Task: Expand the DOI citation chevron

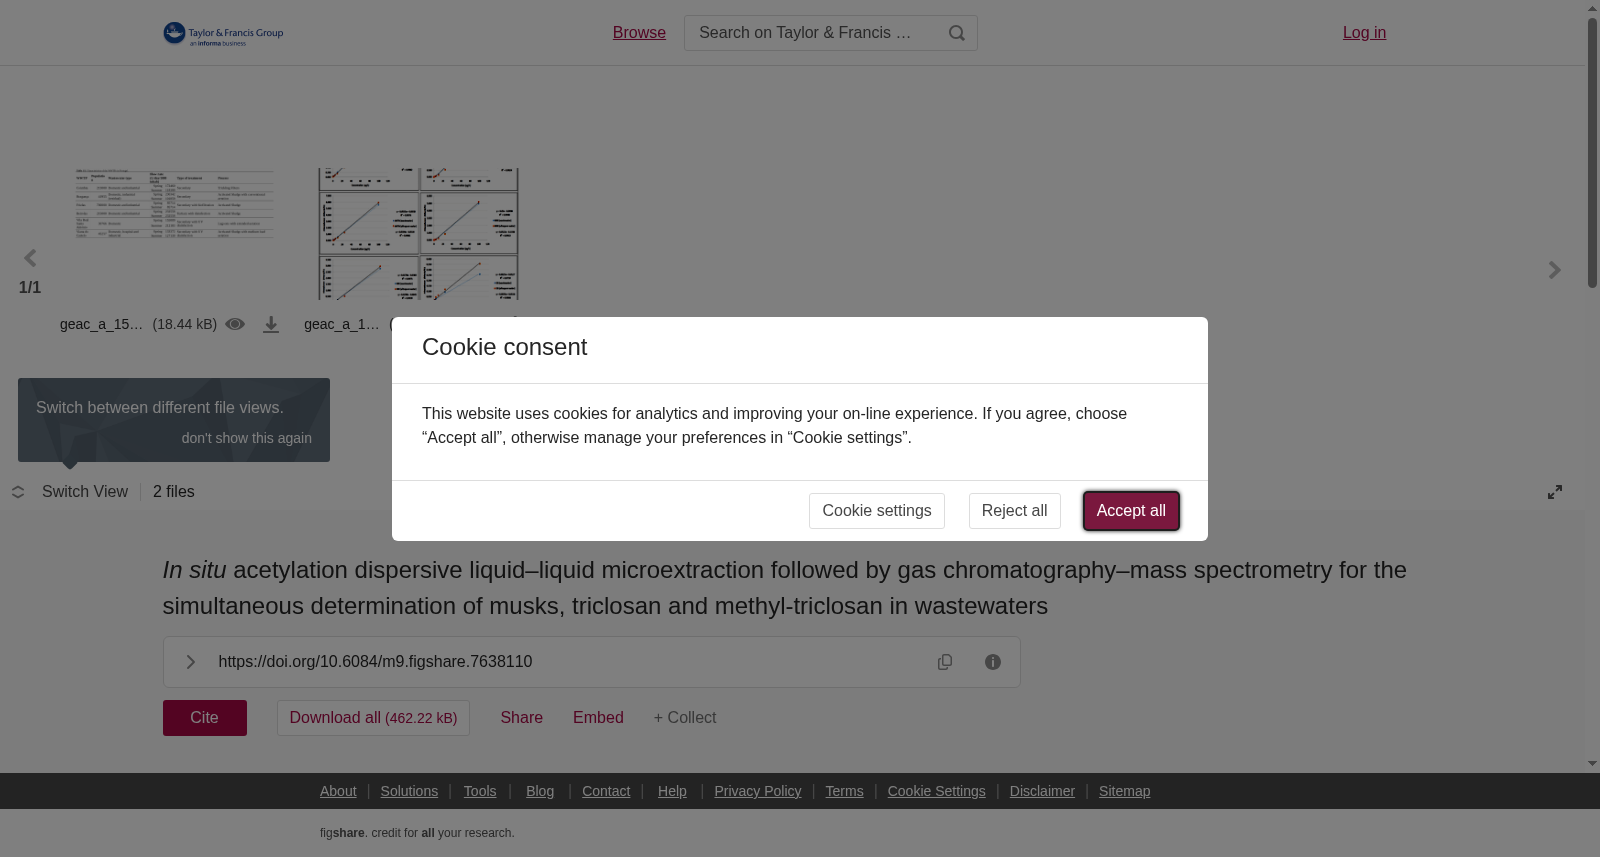Action: 190,662
